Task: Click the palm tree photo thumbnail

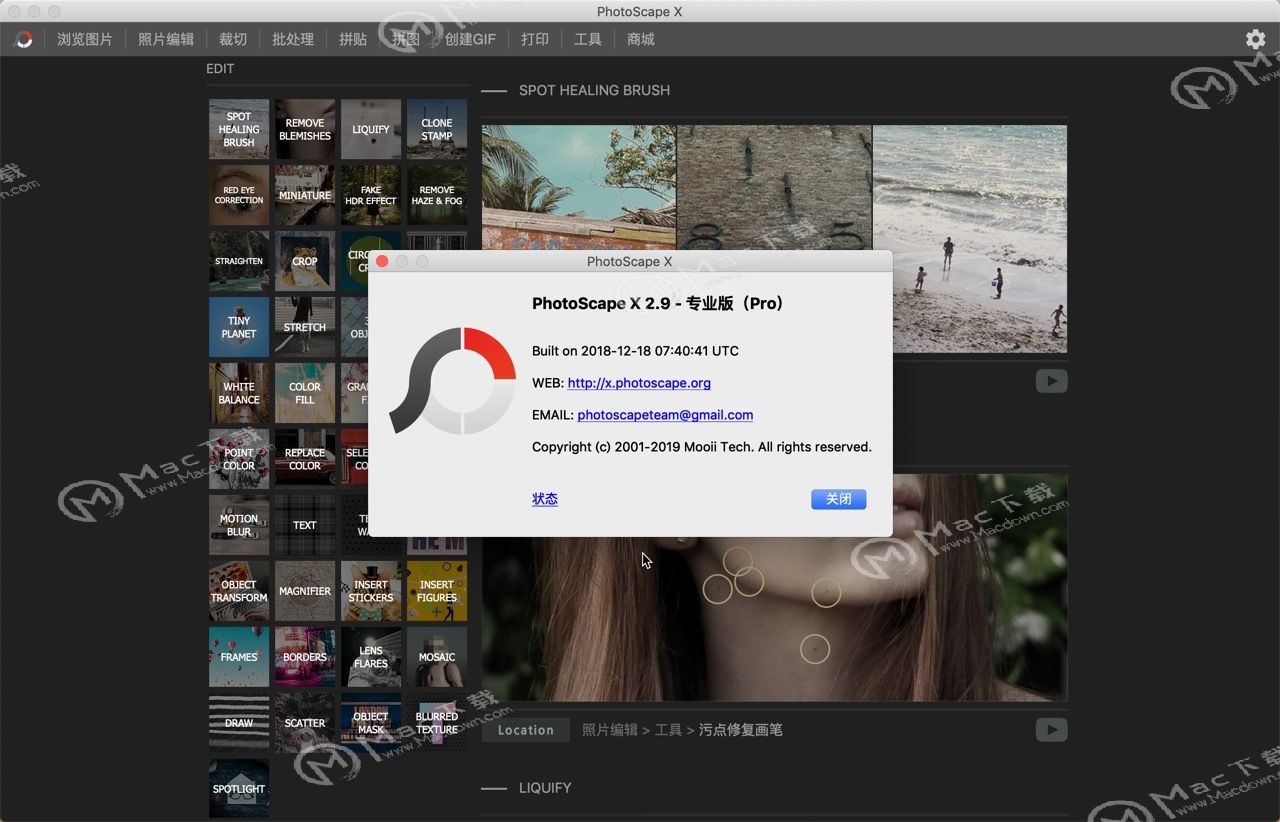Action: pos(579,188)
